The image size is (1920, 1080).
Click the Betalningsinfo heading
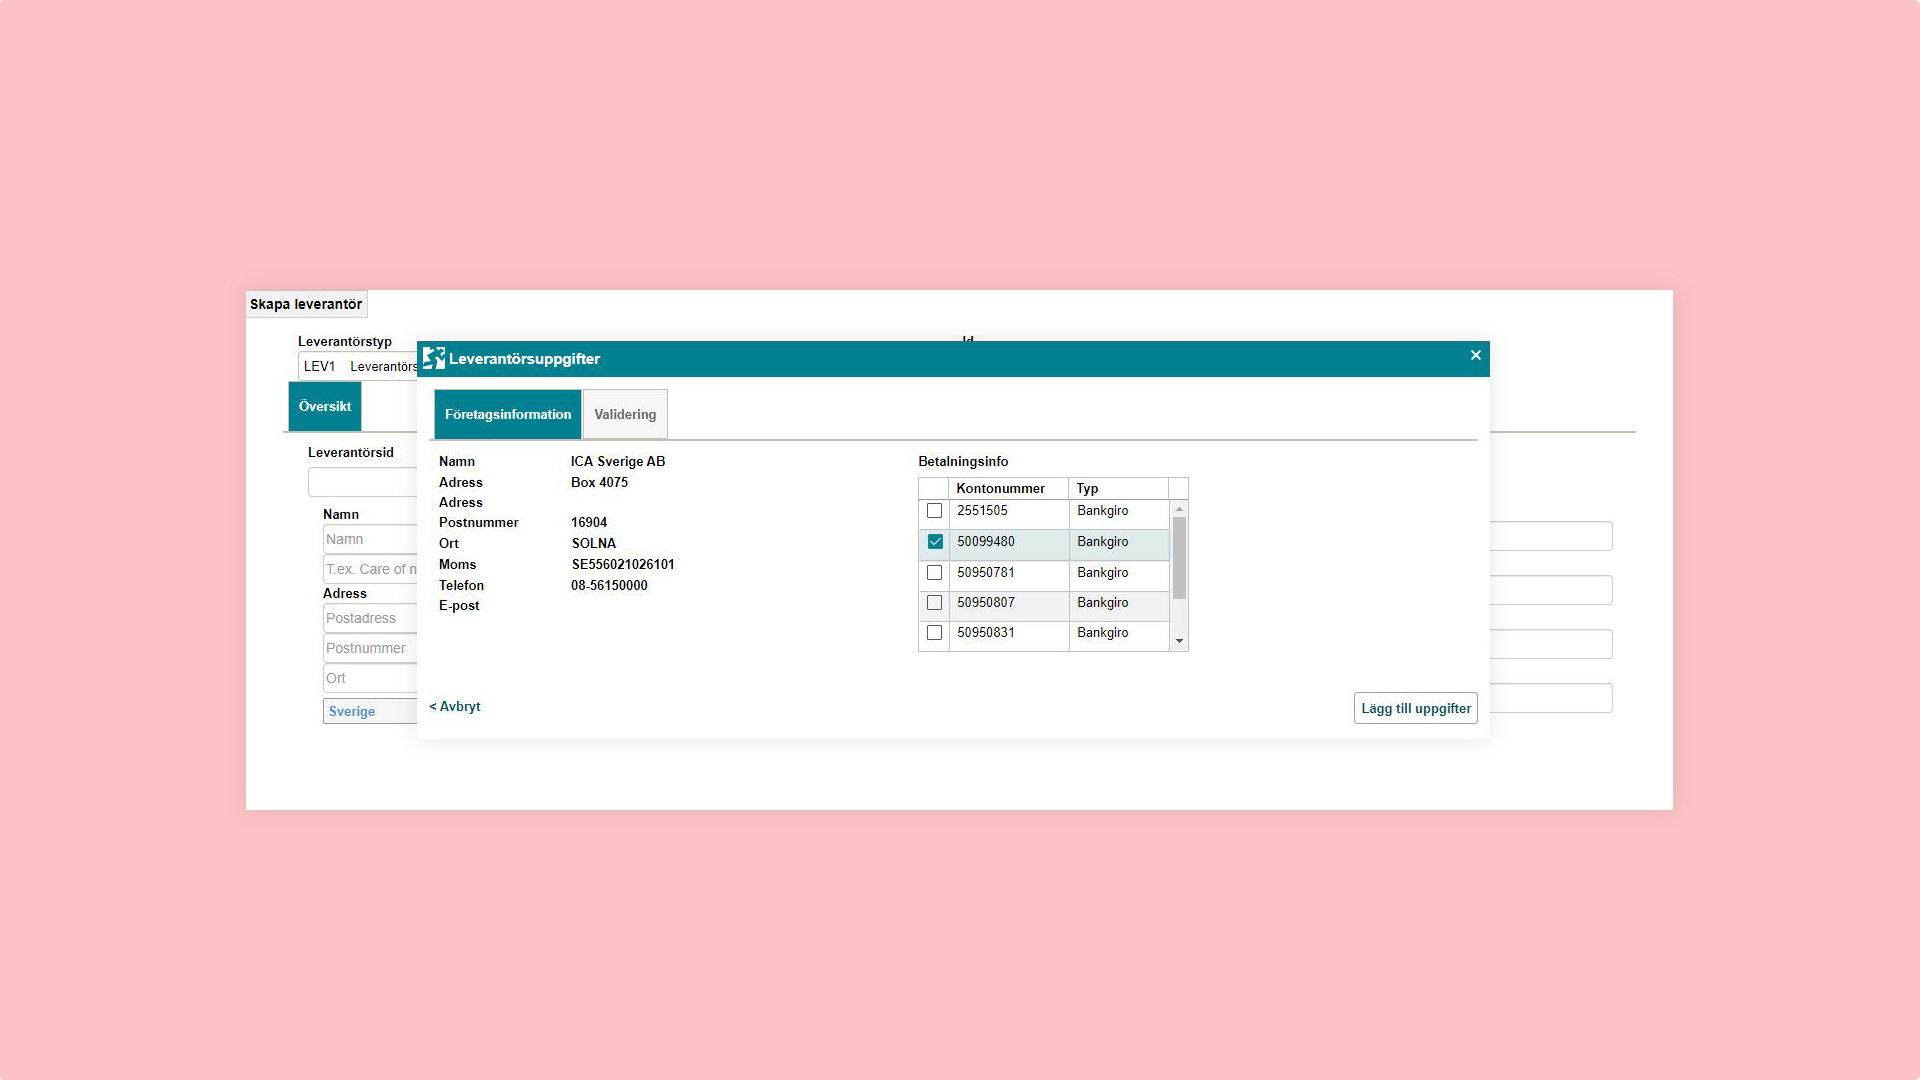pos(963,461)
